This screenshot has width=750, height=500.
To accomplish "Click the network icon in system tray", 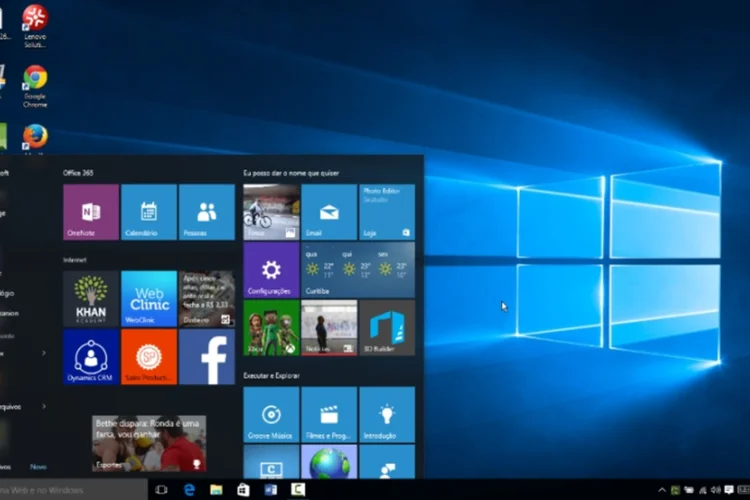I will point(703,489).
